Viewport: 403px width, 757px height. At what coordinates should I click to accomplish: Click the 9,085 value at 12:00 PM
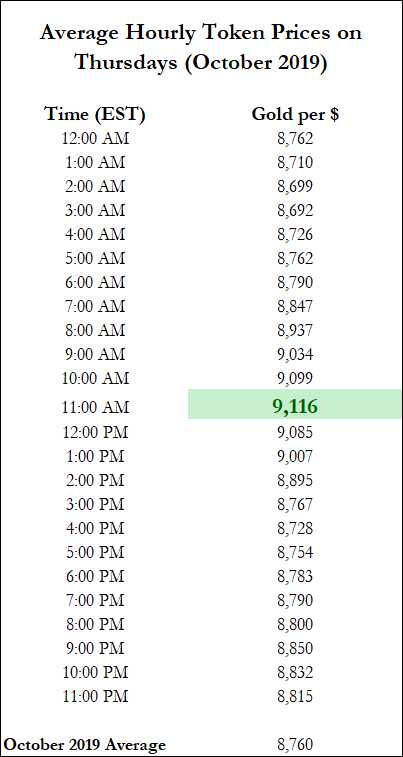click(295, 432)
